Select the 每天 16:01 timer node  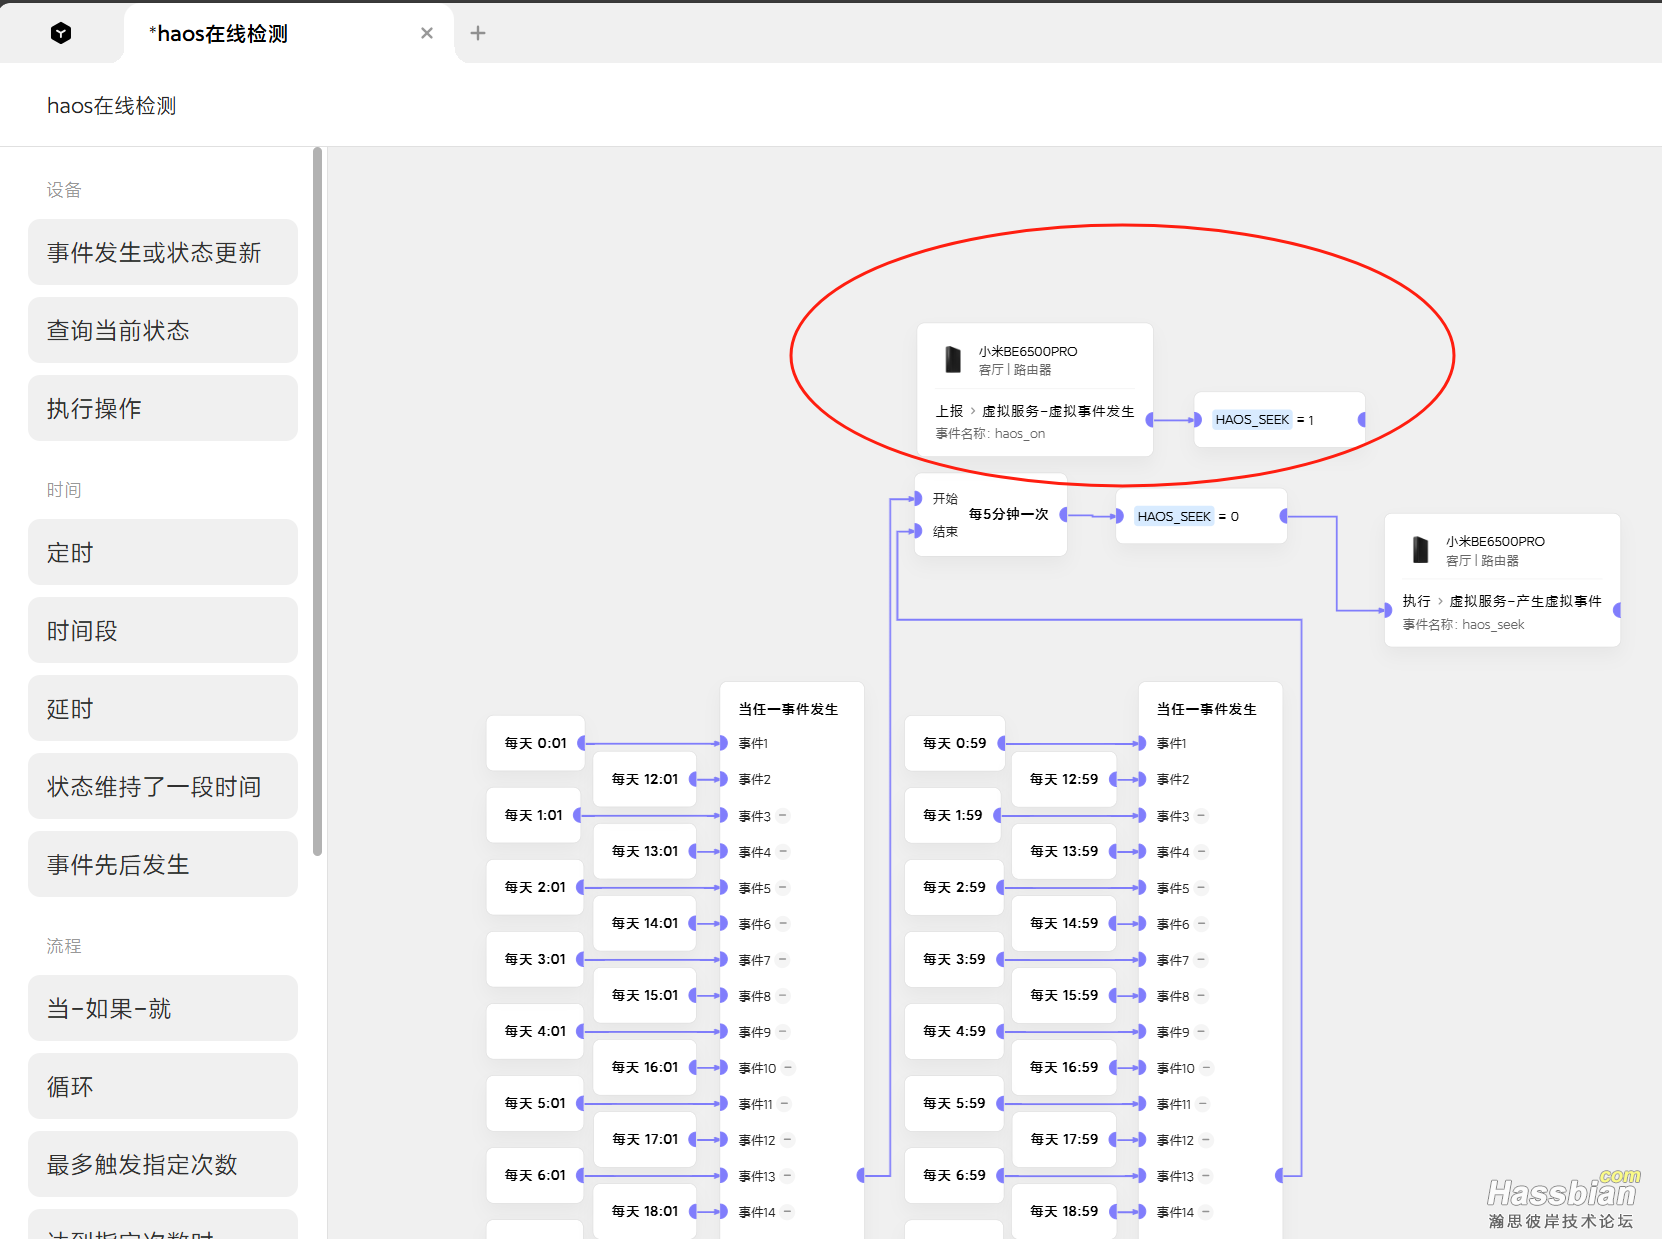coord(645,1067)
